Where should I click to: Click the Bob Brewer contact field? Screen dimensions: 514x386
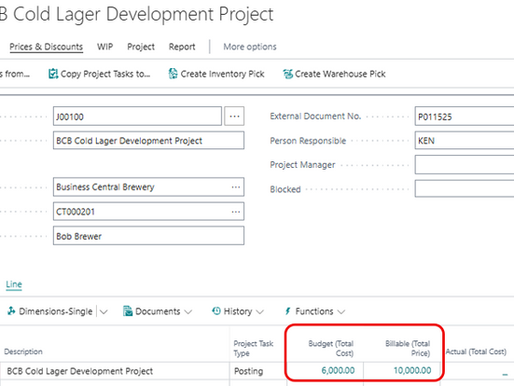[149, 236]
